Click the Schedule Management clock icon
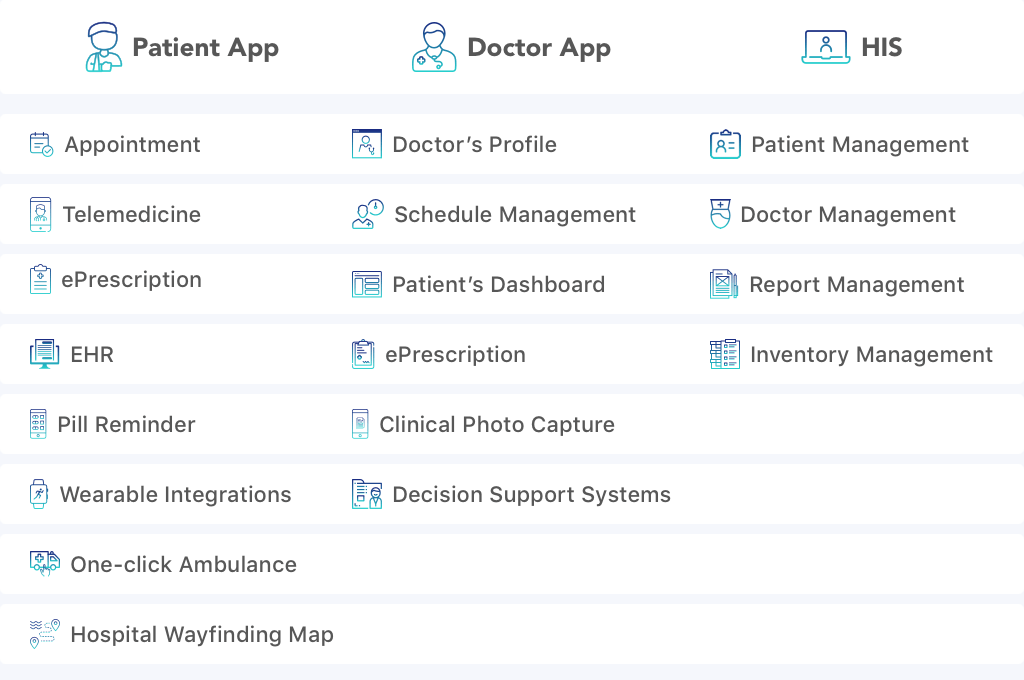Image resolution: width=1024 pixels, height=680 pixels. pyautogui.click(x=368, y=214)
